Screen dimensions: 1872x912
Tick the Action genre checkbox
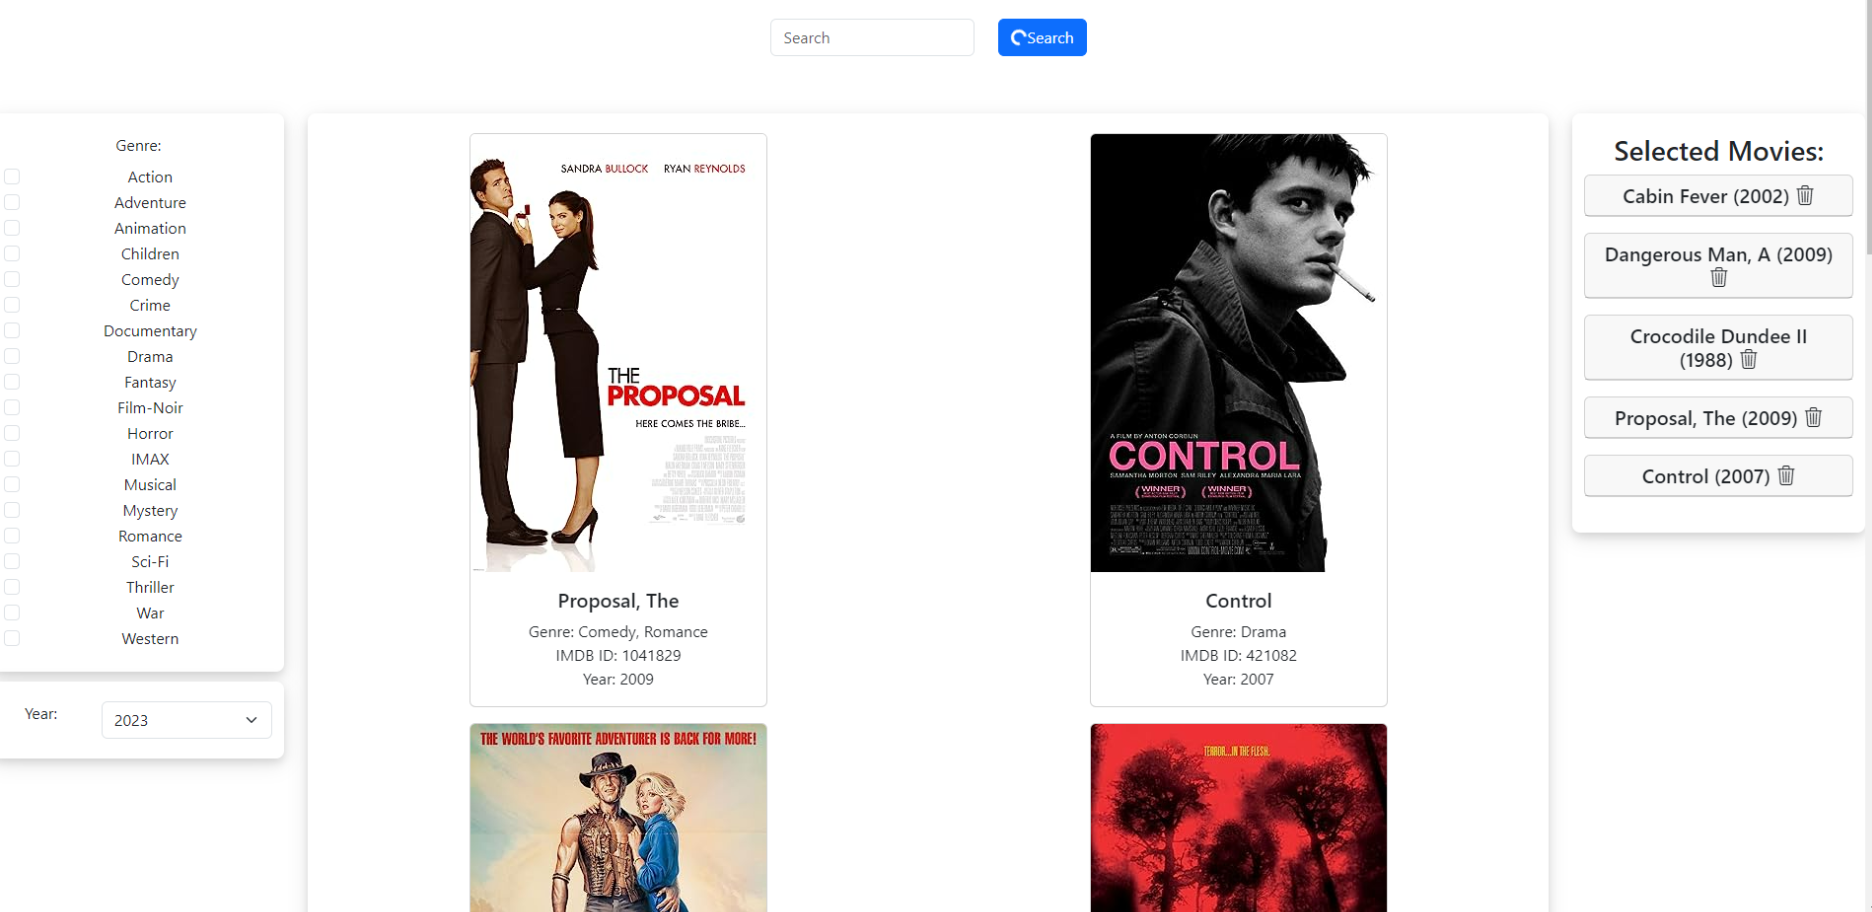pyautogui.click(x=12, y=177)
